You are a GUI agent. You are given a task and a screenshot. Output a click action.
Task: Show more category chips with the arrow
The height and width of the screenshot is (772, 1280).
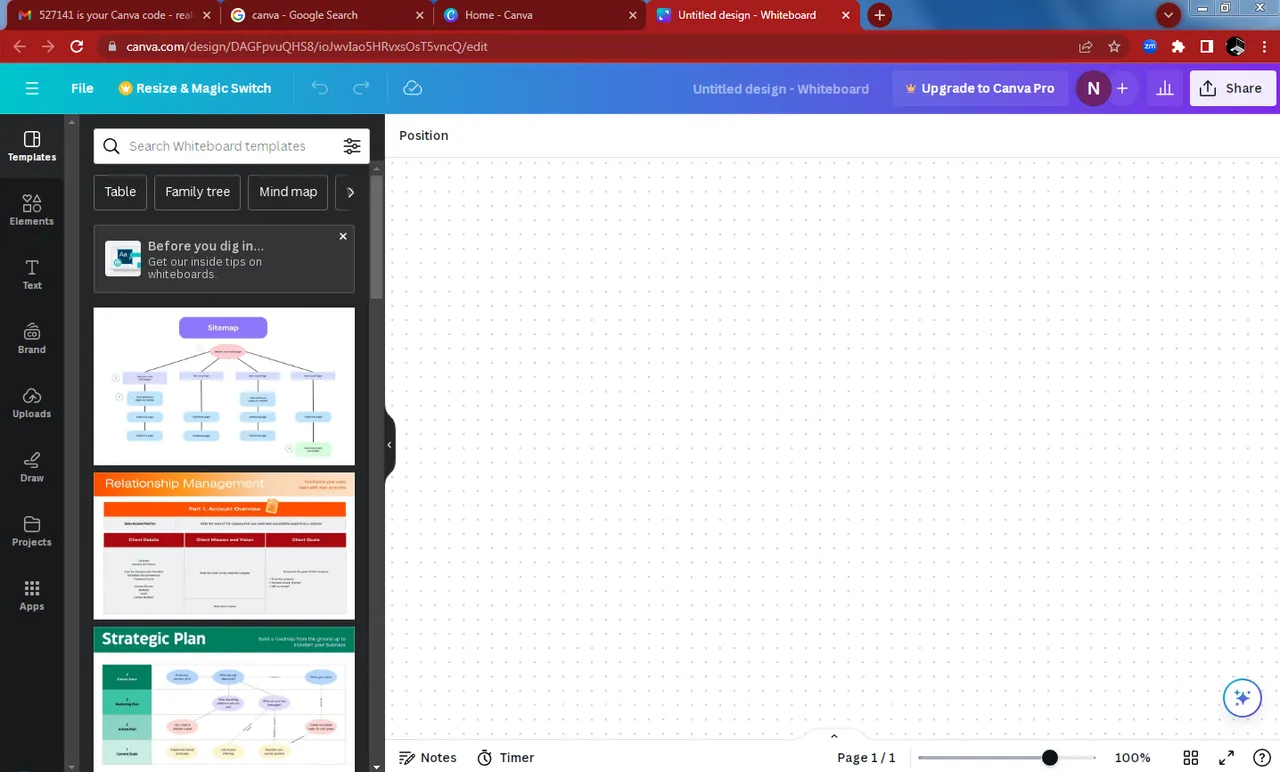click(350, 192)
